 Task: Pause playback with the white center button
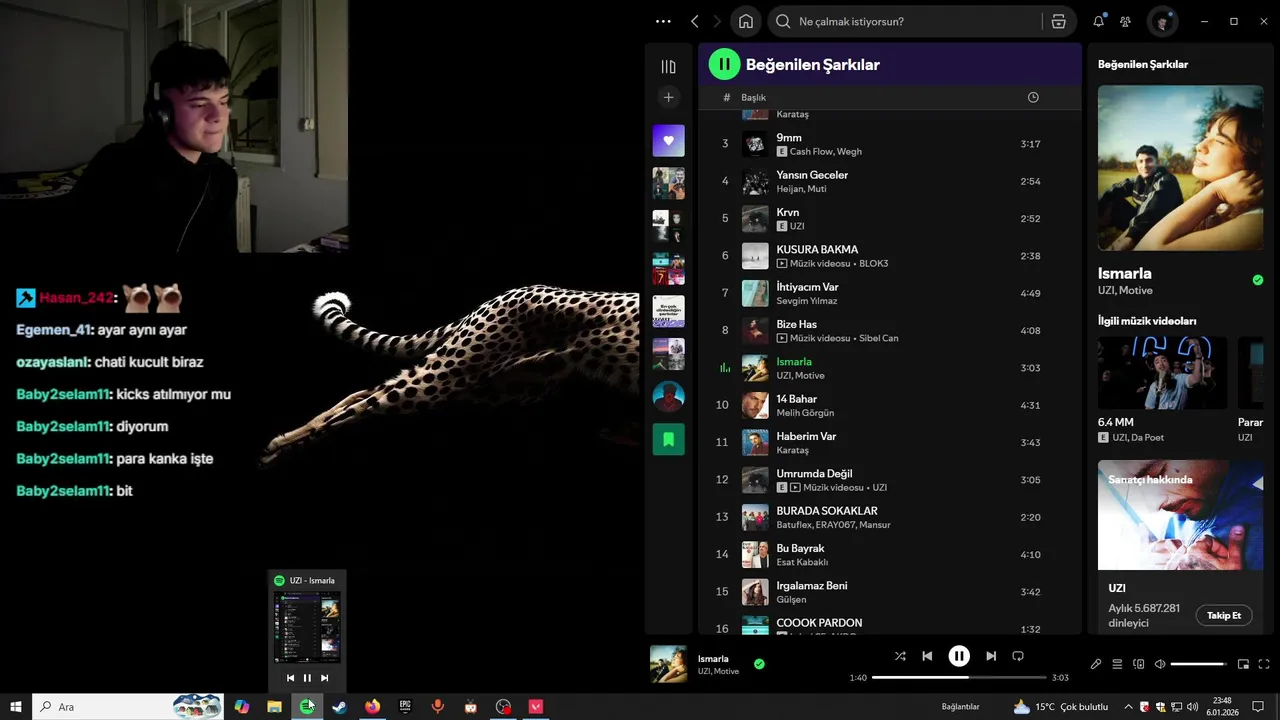pos(959,656)
